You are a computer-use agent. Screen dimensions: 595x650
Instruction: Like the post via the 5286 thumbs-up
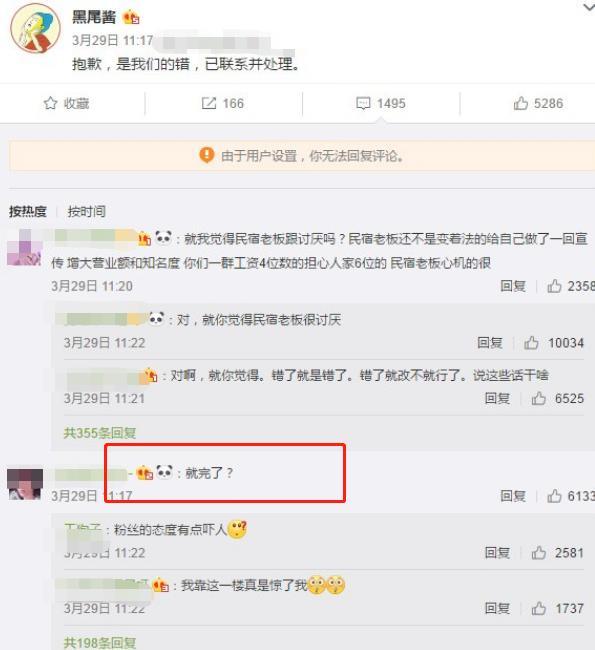(x=521, y=103)
